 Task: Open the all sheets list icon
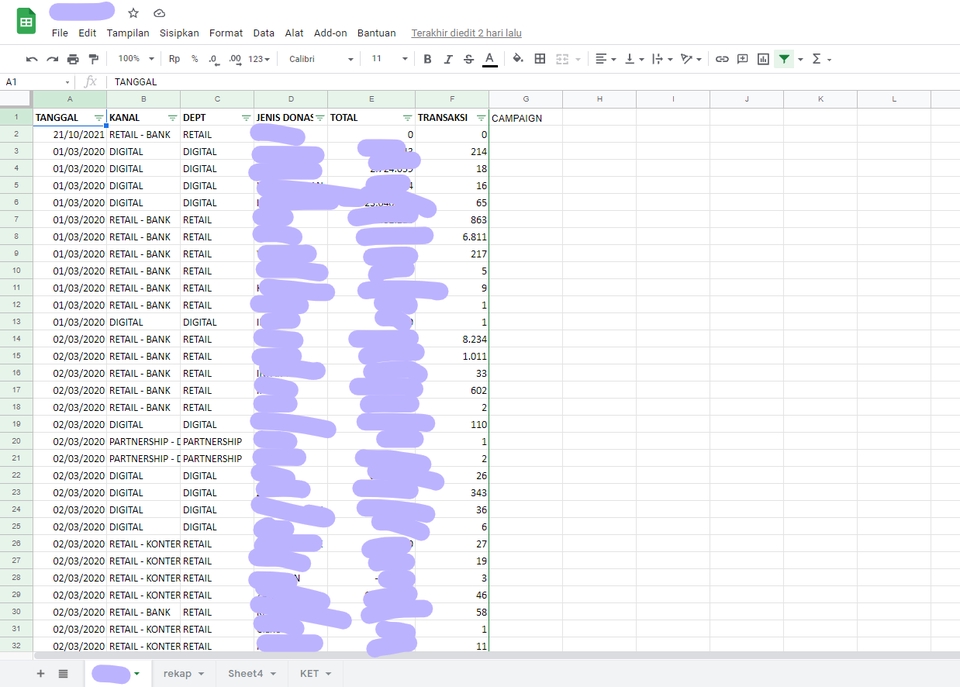63,674
